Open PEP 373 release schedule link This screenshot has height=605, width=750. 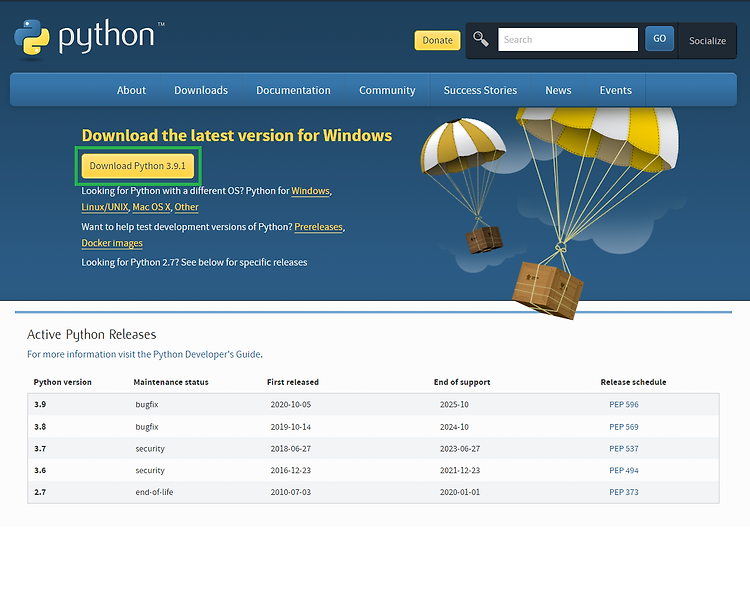click(x=624, y=492)
